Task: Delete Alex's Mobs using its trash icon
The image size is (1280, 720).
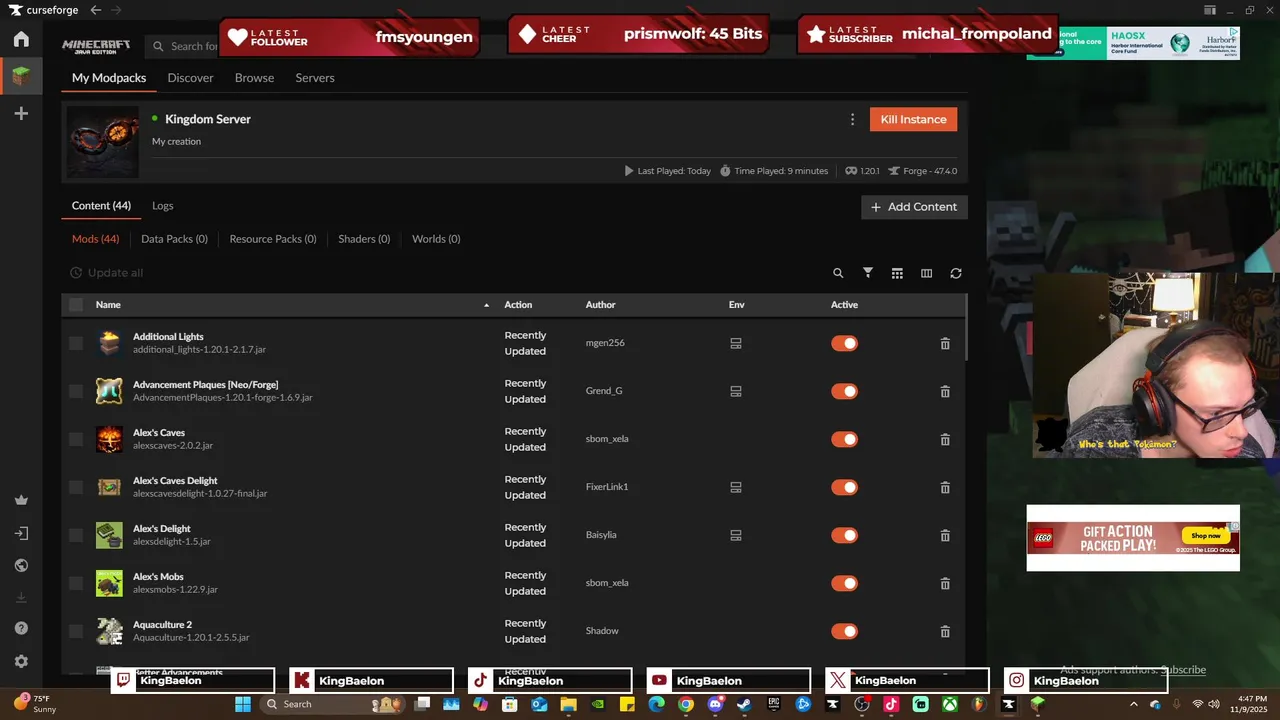Action: [945, 583]
